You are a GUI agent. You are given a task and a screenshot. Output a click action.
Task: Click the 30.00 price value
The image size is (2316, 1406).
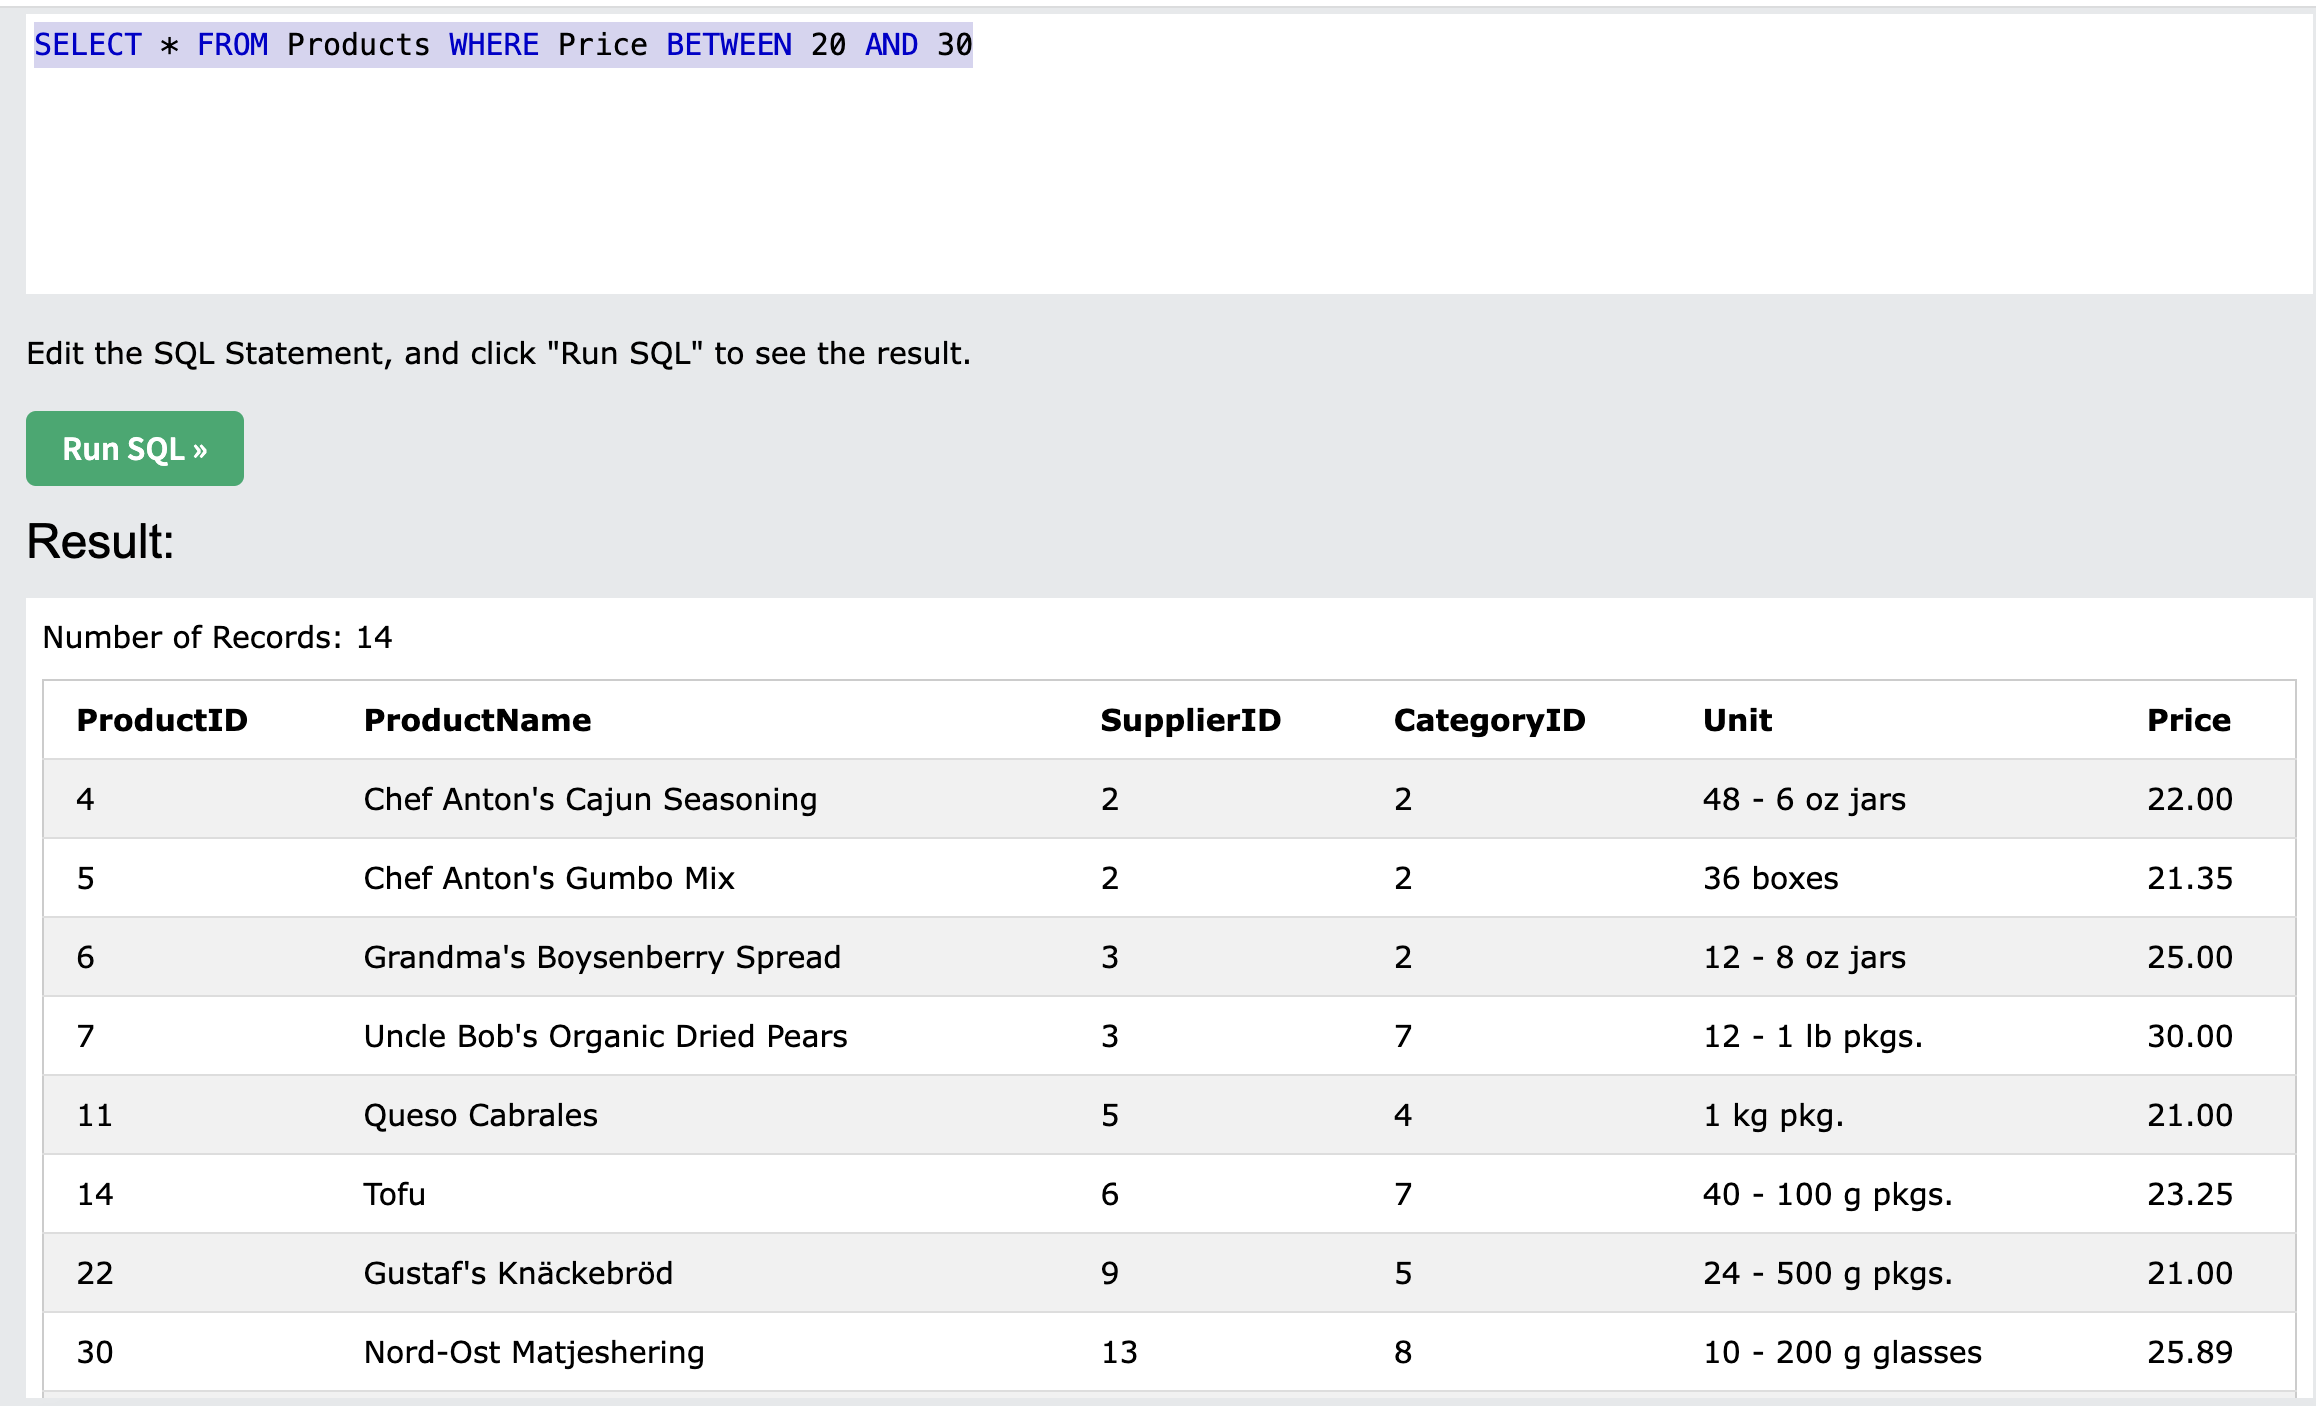click(2189, 1036)
